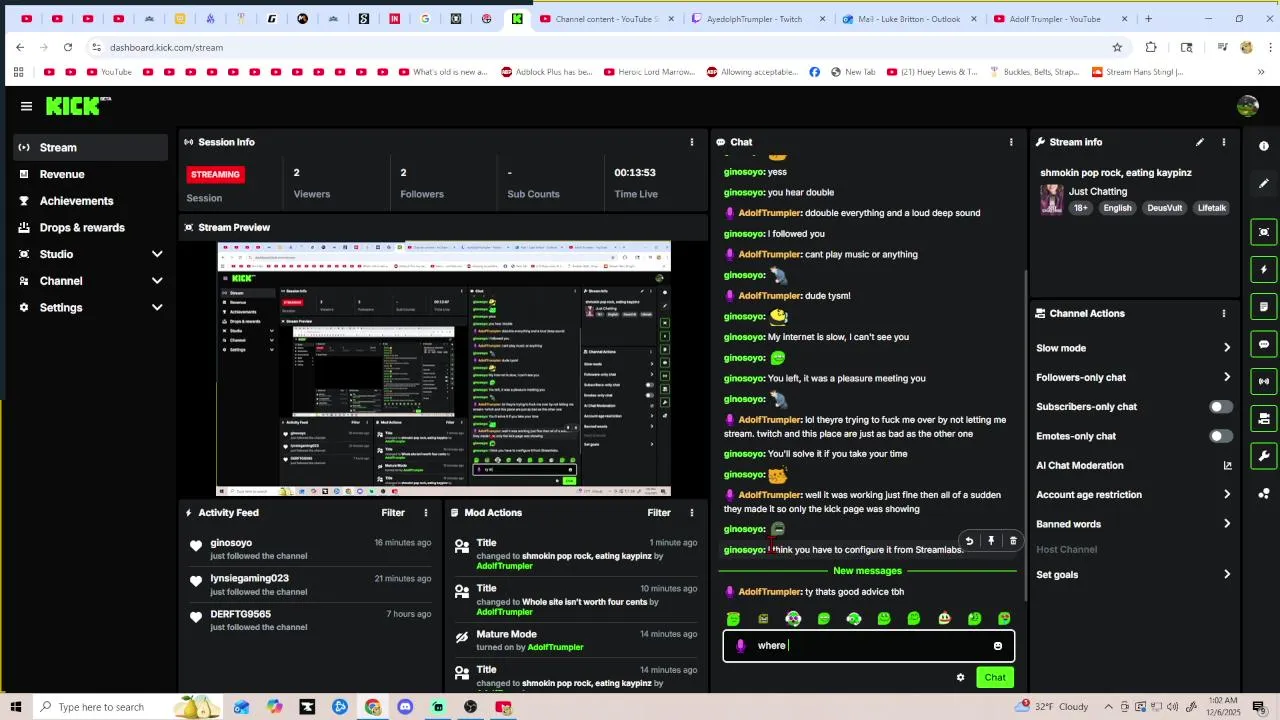Open the profile avatar menu
Image resolution: width=1280 pixels, height=720 pixels.
[x=1247, y=106]
